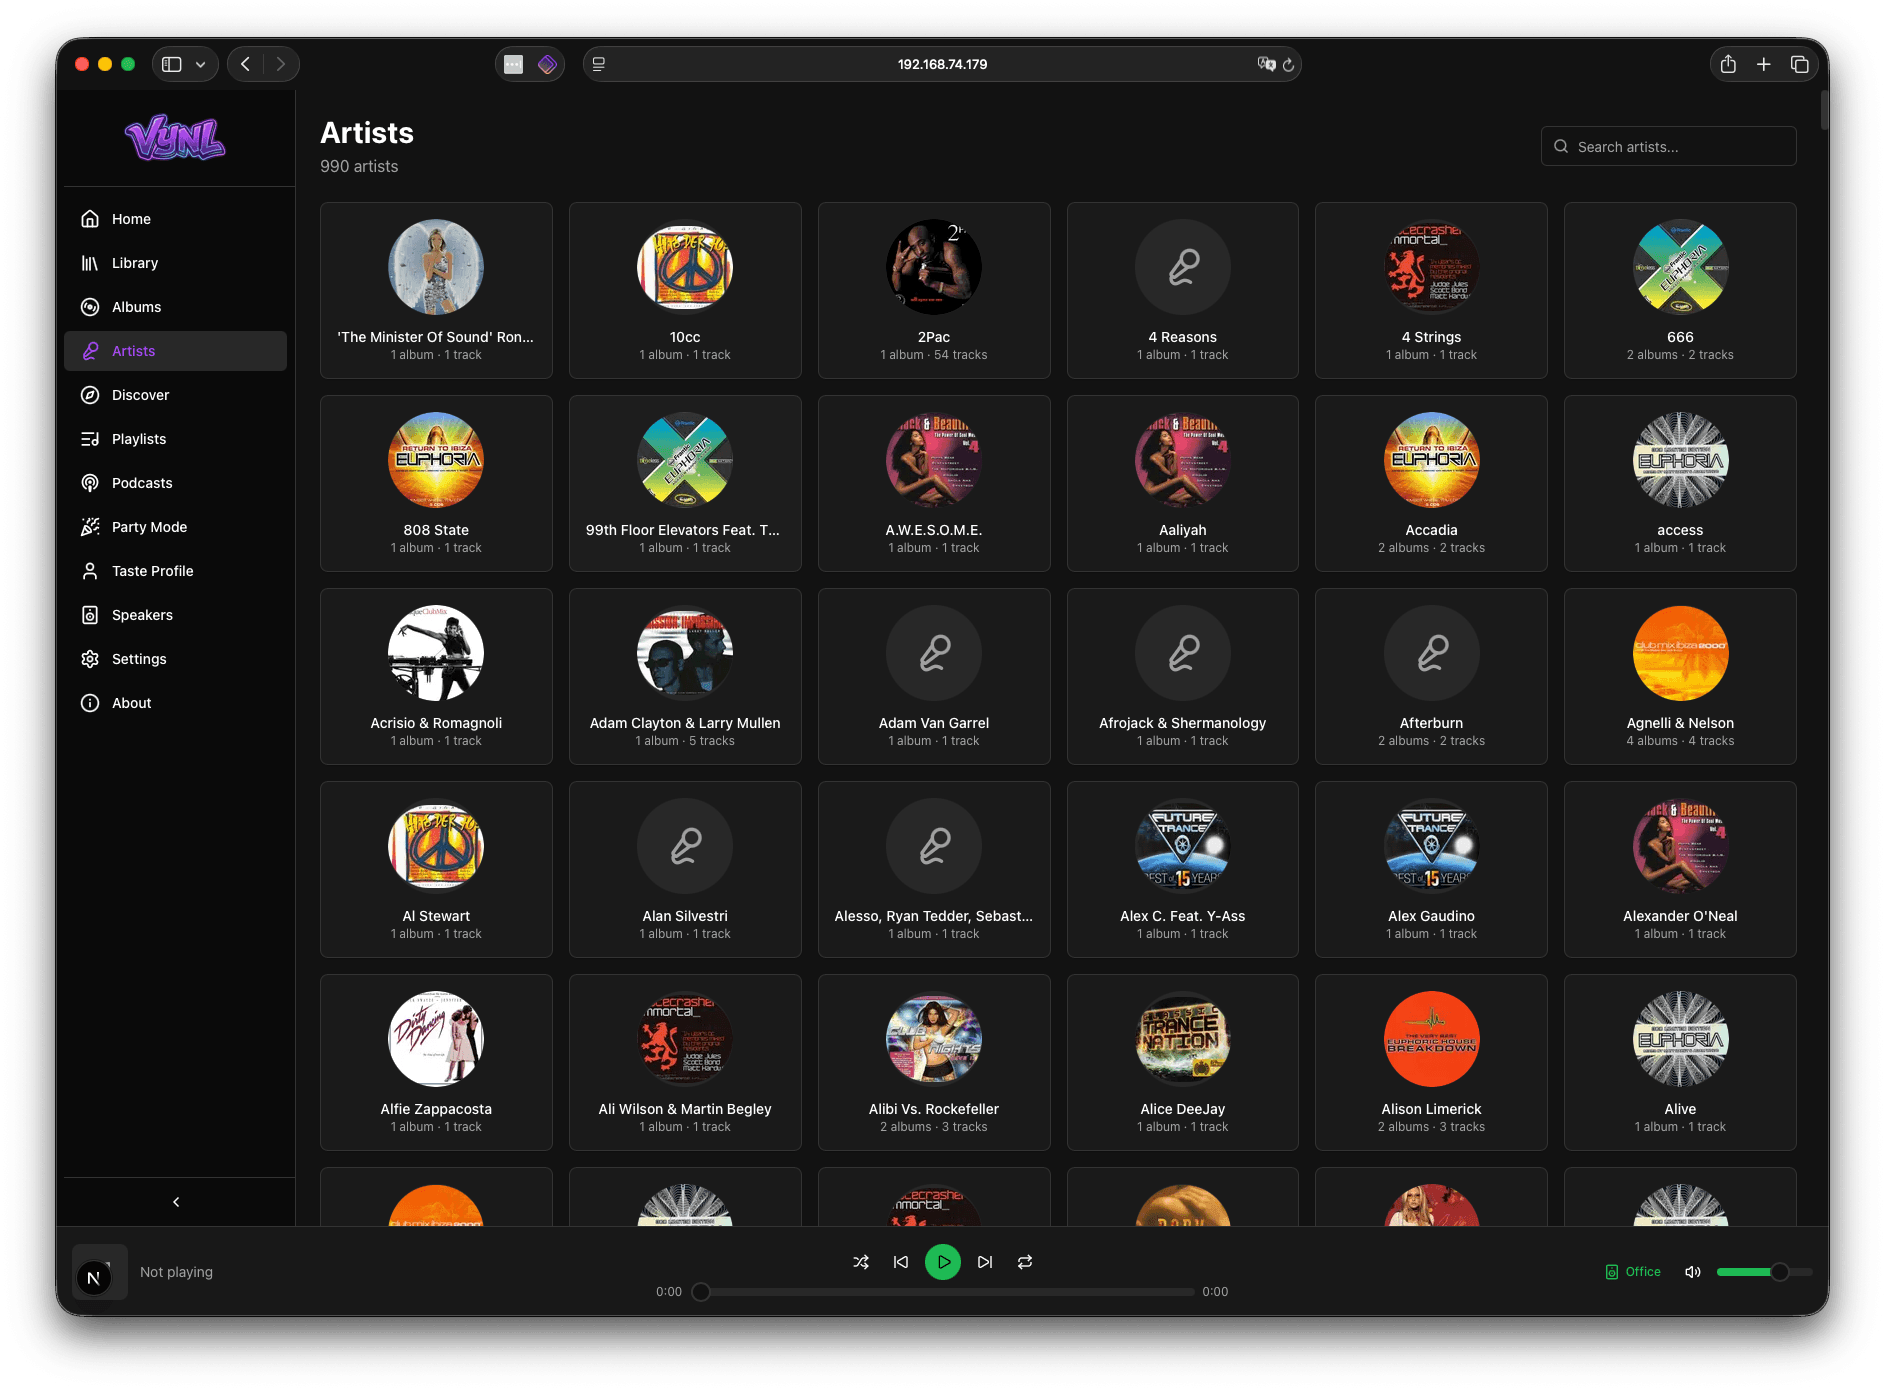Click the Taste Profile person icon

tap(90, 571)
